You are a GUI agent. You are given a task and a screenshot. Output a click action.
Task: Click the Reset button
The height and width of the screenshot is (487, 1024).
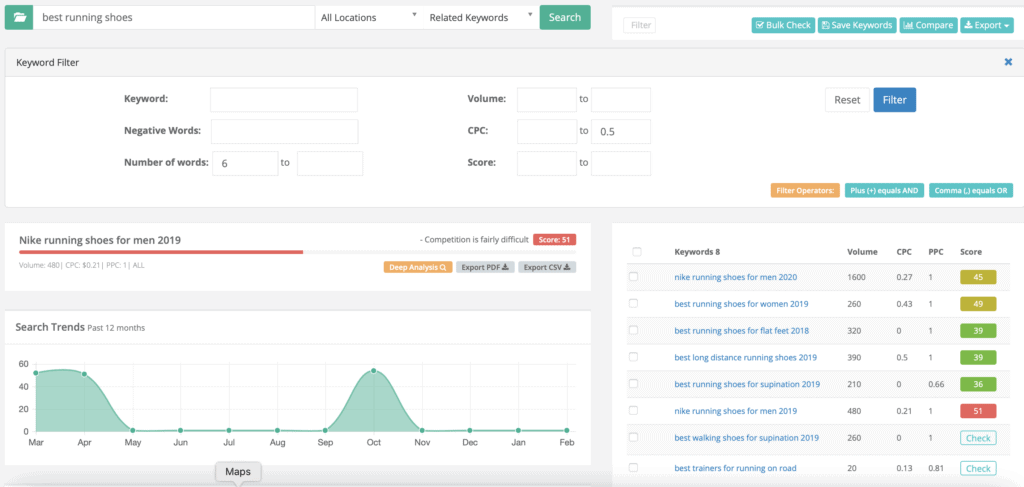pos(848,100)
